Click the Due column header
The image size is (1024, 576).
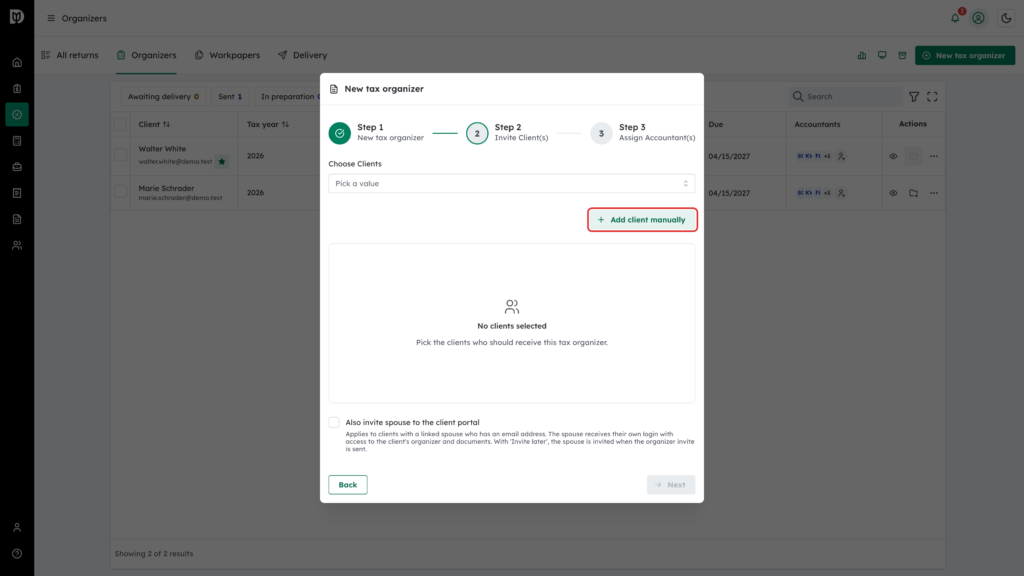pos(716,124)
